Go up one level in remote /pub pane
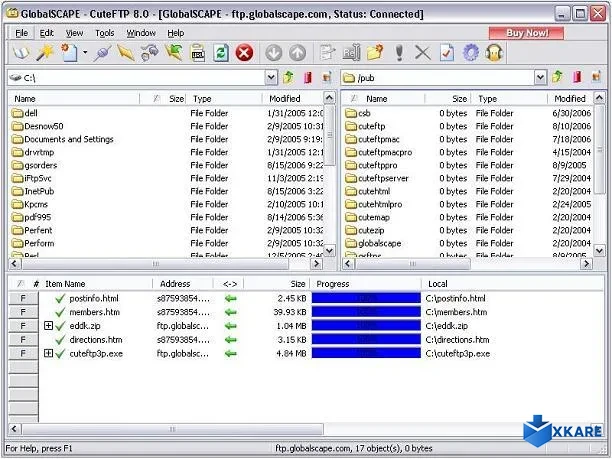Viewport: 612px width, 459px height. pyautogui.click(x=557, y=77)
